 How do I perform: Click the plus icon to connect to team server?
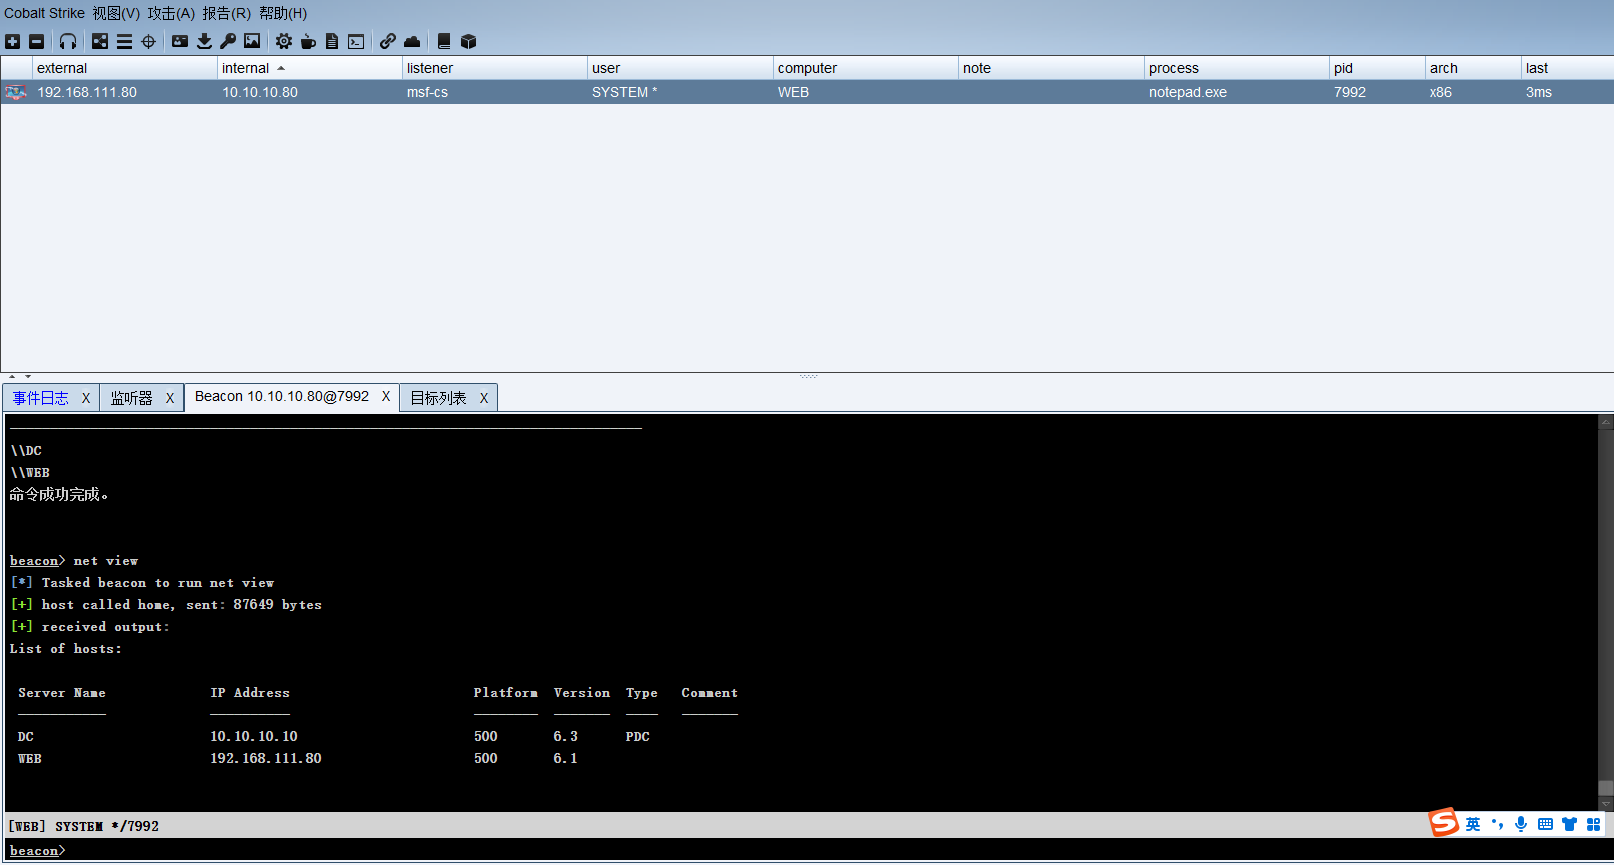[12, 41]
